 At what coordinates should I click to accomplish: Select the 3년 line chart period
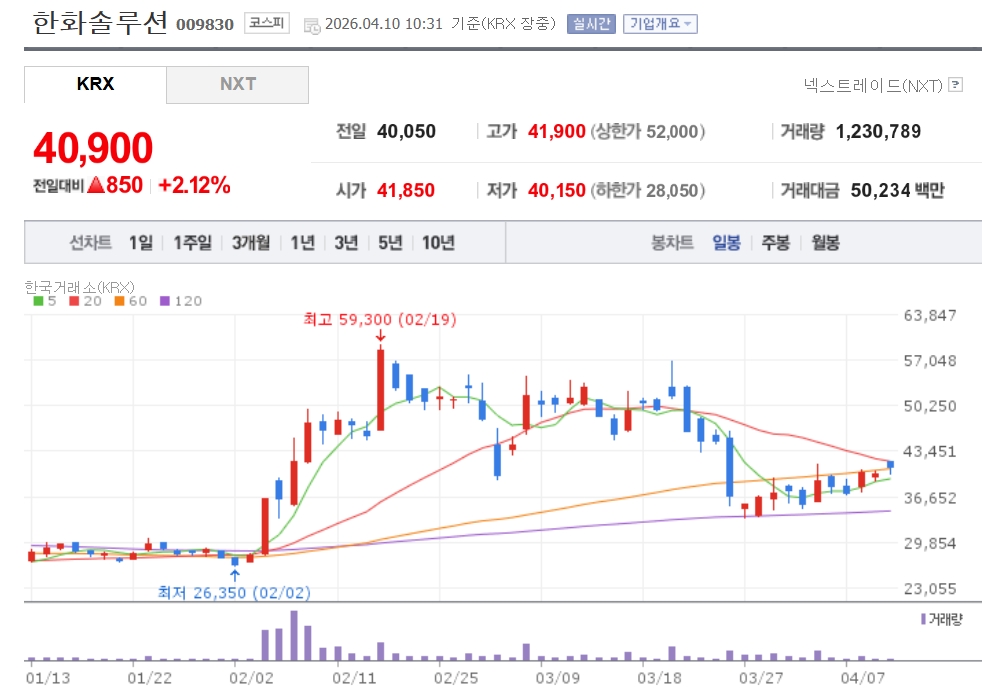coord(346,242)
